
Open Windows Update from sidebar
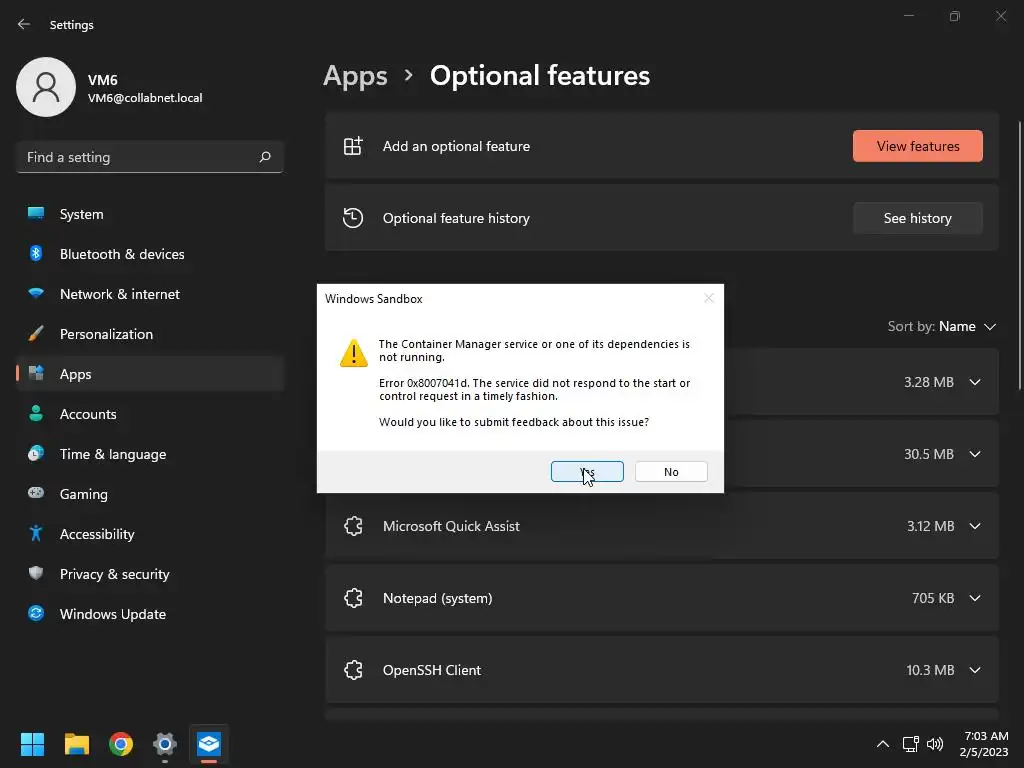[112, 614]
